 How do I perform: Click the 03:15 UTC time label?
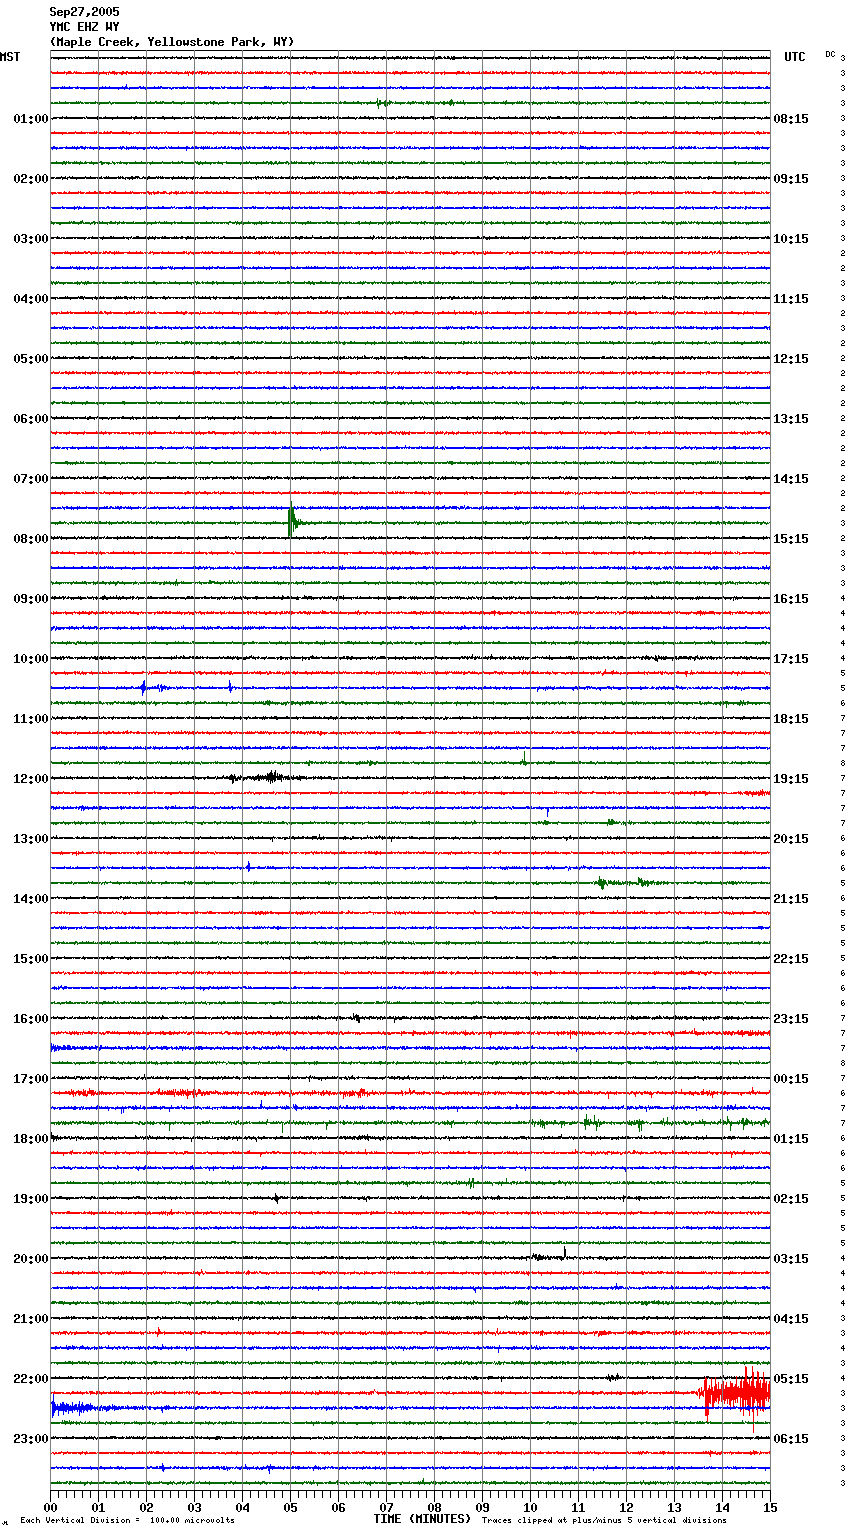[791, 1259]
